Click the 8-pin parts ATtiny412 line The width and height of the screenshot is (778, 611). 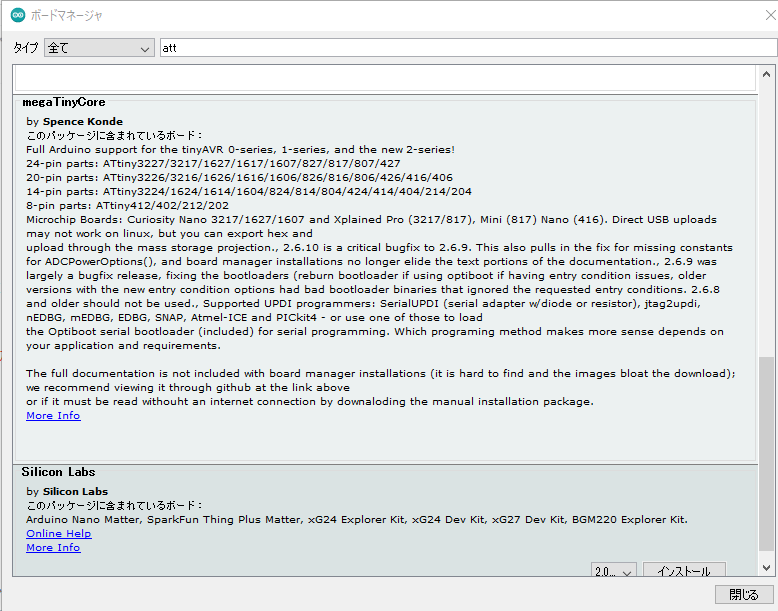pos(128,205)
